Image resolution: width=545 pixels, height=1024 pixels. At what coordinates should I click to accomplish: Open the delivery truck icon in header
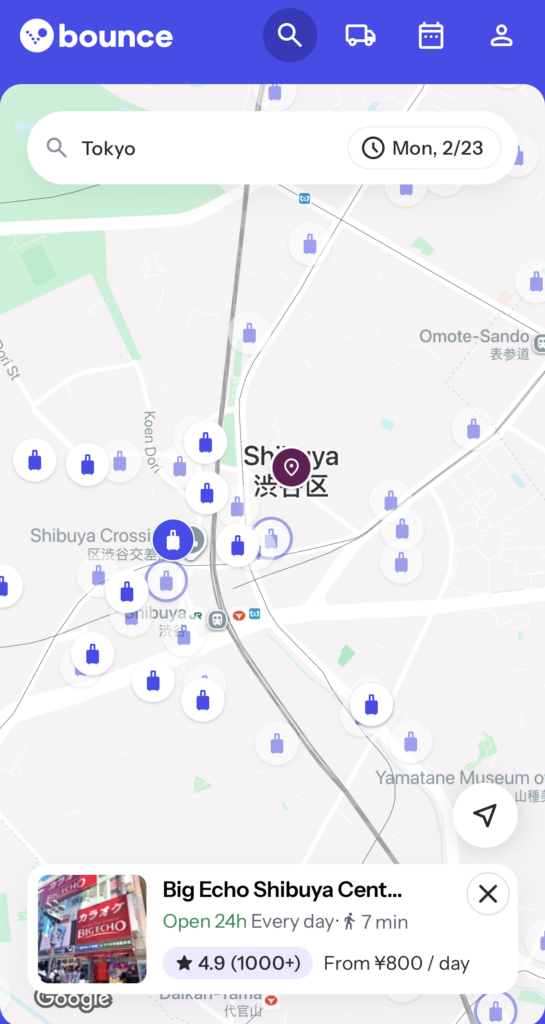[360, 35]
